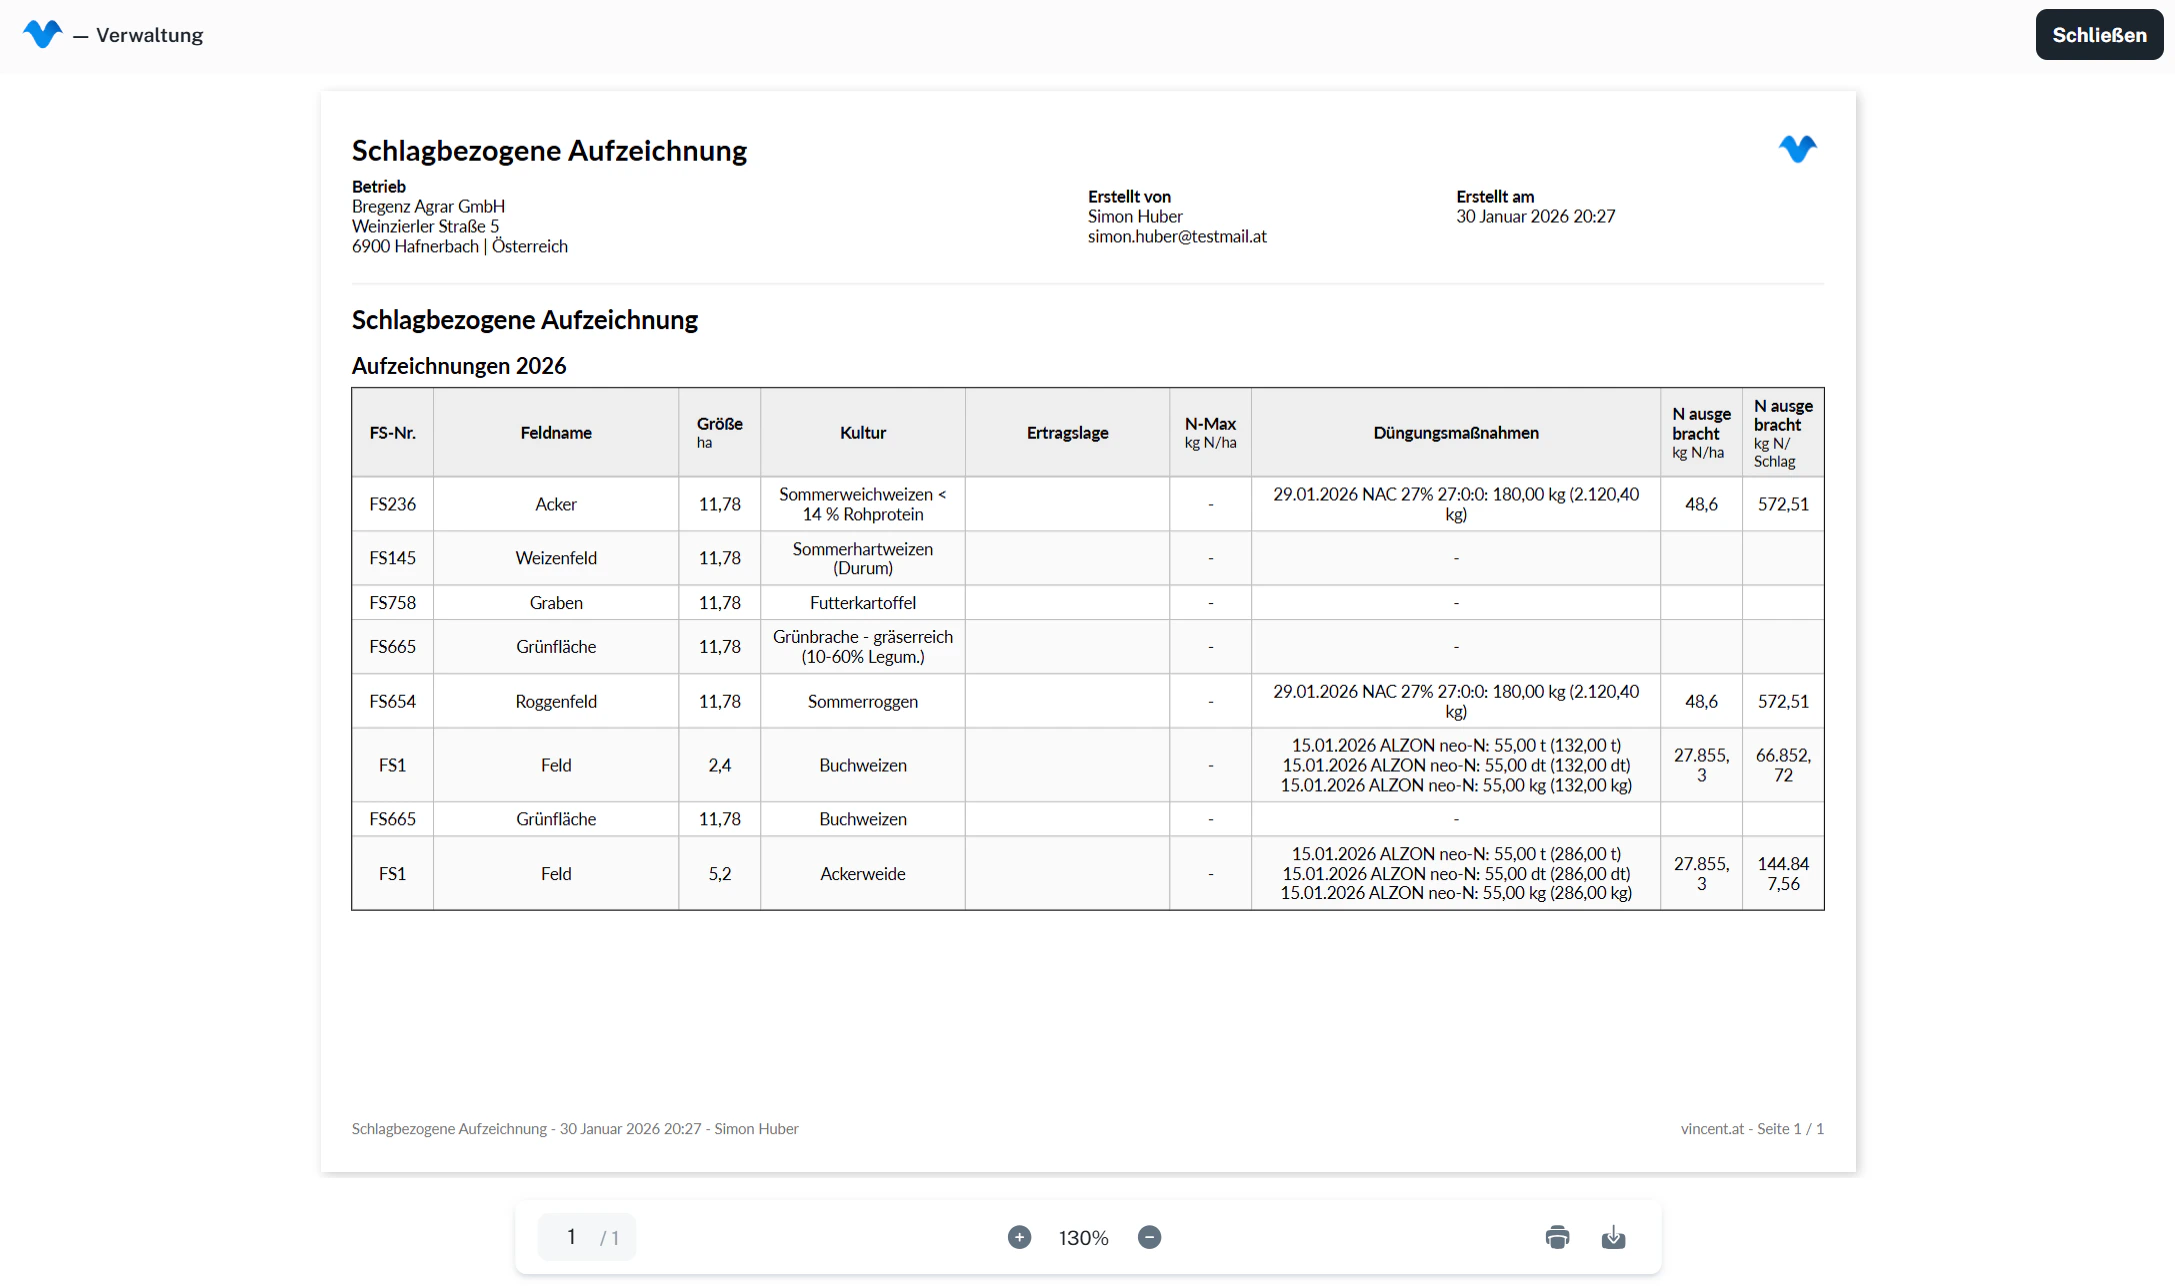The width and height of the screenshot is (2175, 1286).
Task: Select the heading Aufzeichnungen 2026
Action: point(459,366)
